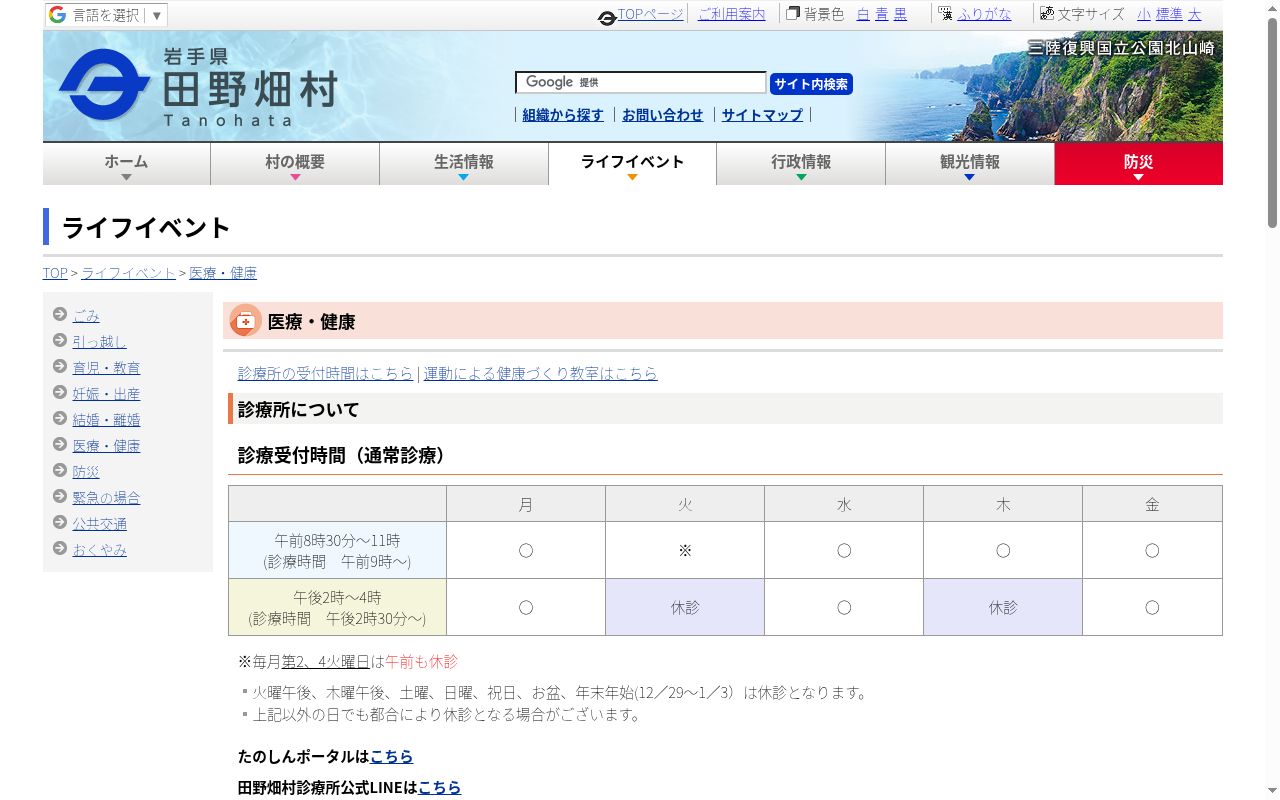This screenshot has width=1280, height=800.
Task: Open 緊急の場合 sidebar link
Action: [x=106, y=498]
